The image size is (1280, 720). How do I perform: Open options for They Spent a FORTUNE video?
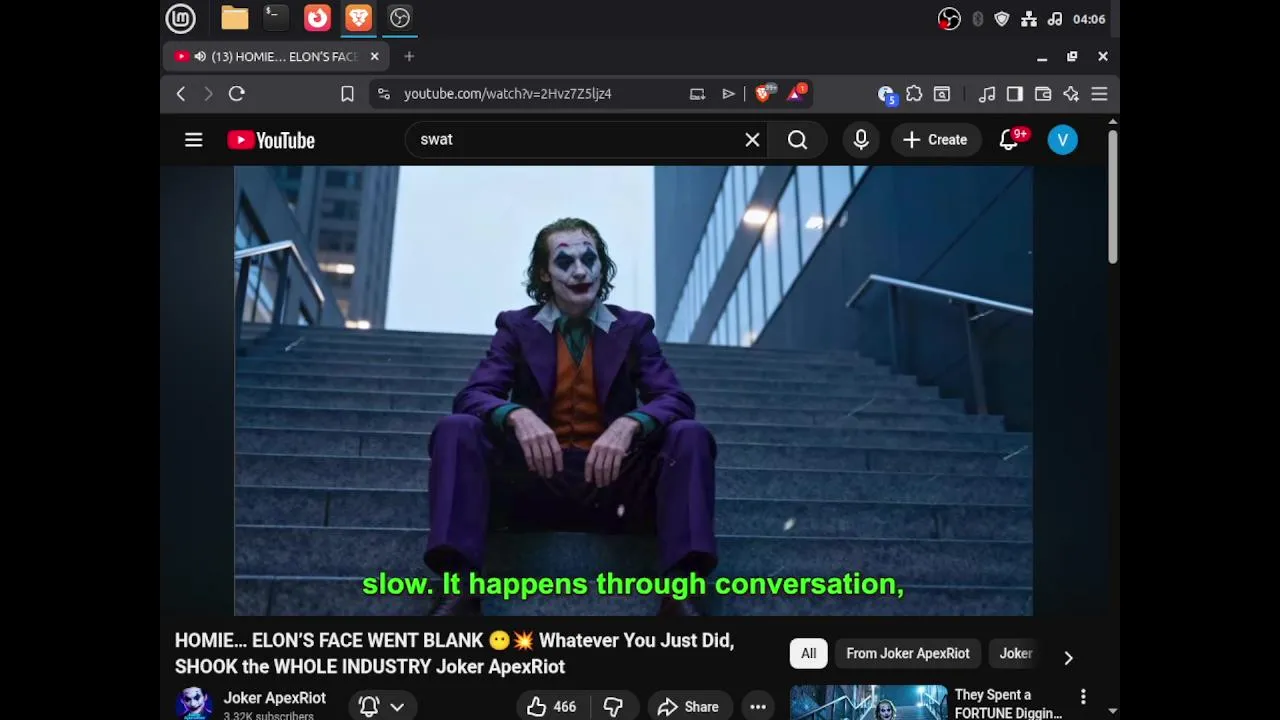pos(1083,696)
